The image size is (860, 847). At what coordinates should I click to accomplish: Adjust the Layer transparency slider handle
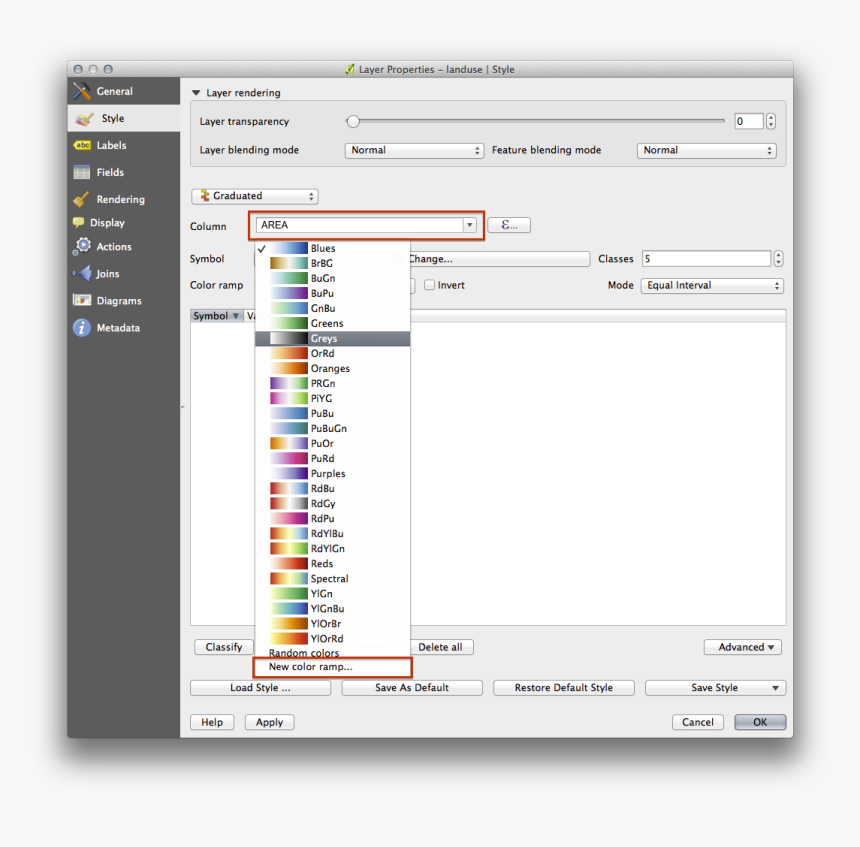click(353, 121)
